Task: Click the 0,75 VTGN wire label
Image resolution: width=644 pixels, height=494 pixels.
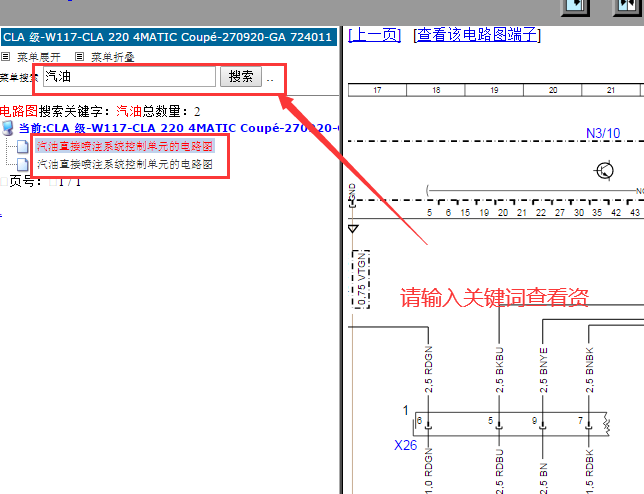Action: click(361, 279)
